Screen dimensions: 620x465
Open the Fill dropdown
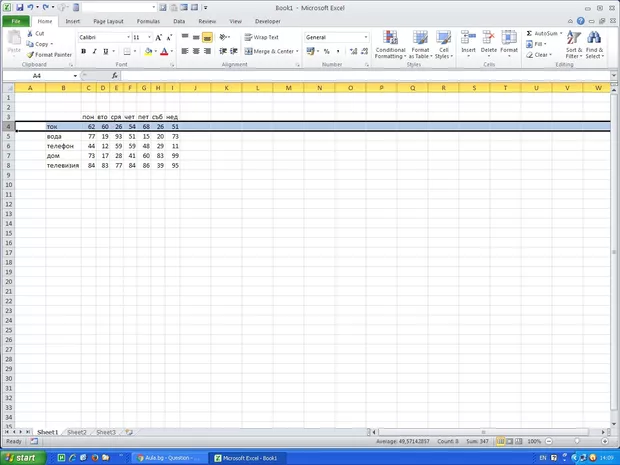(536, 44)
